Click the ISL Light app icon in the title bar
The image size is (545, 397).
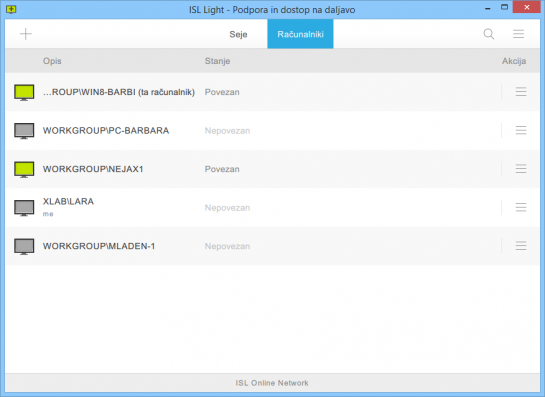tap(11, 9)
